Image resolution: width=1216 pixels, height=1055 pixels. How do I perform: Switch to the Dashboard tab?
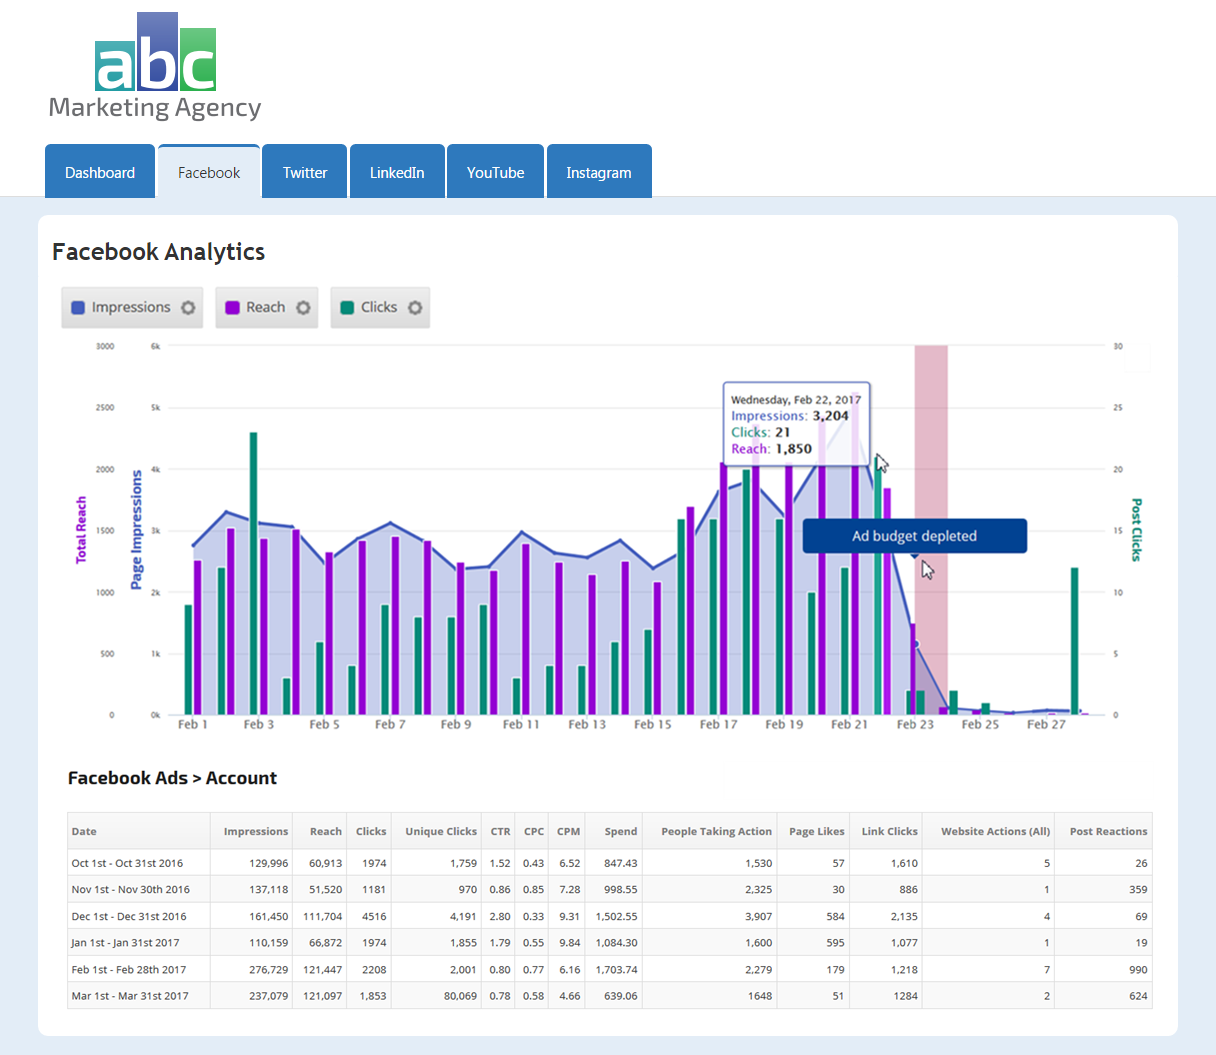coord(100,173)
